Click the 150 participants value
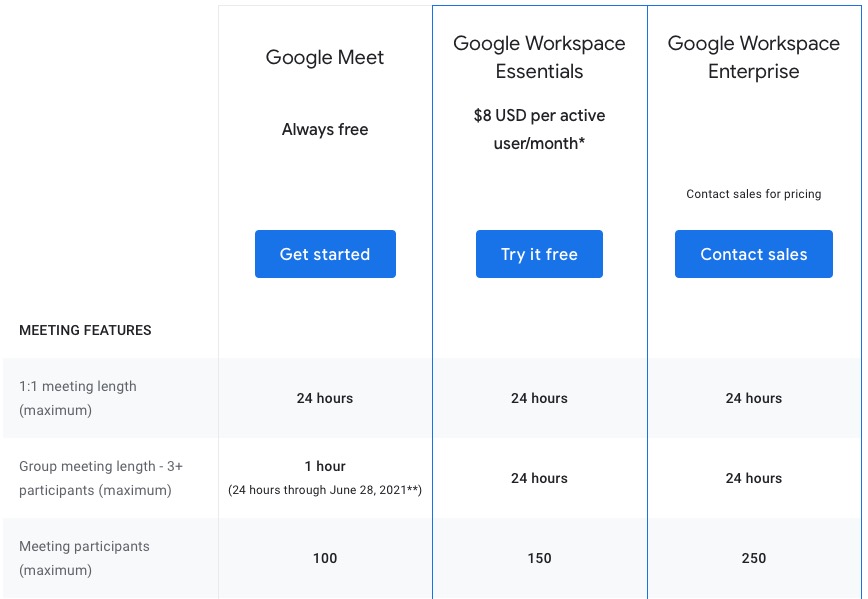 (x=539, y=558)
